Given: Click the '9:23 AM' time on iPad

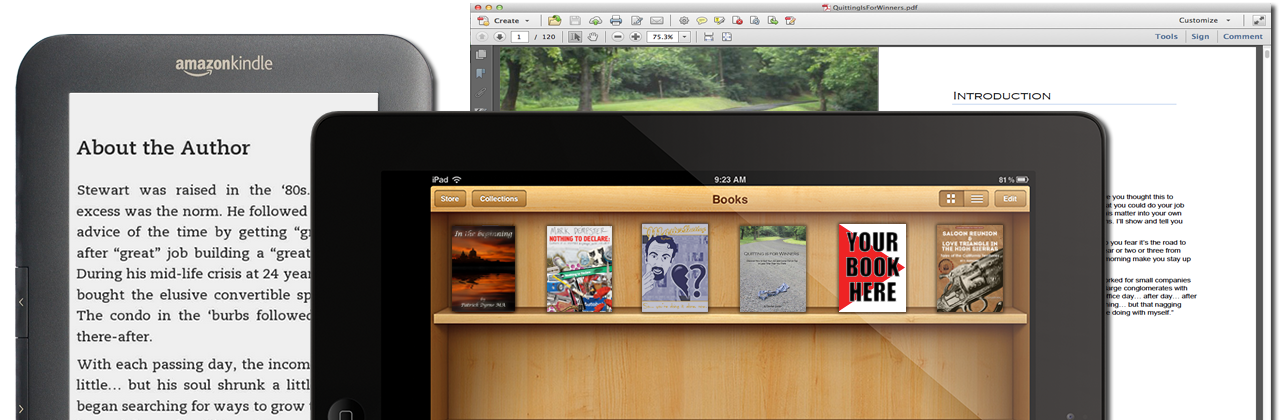Looking at the screenshot, I should [730, 180].
